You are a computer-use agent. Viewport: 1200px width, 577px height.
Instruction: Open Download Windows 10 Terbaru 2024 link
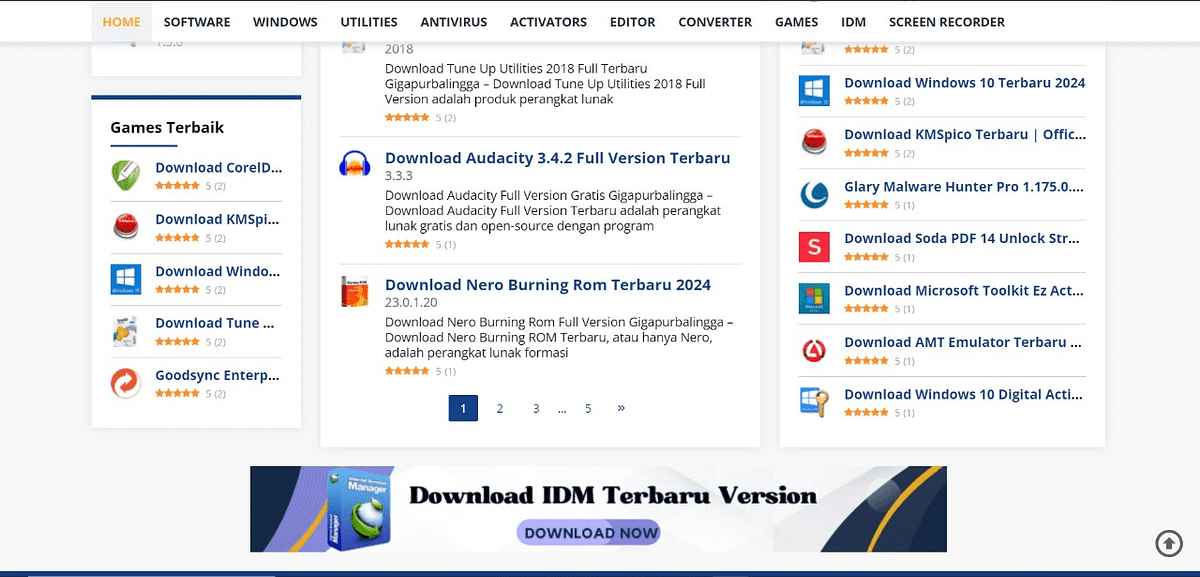965,83
